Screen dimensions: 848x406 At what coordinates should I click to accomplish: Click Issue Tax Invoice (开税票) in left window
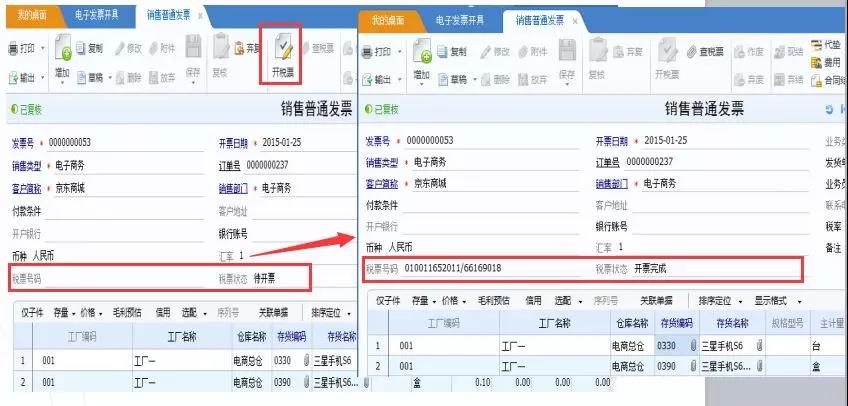282,55
